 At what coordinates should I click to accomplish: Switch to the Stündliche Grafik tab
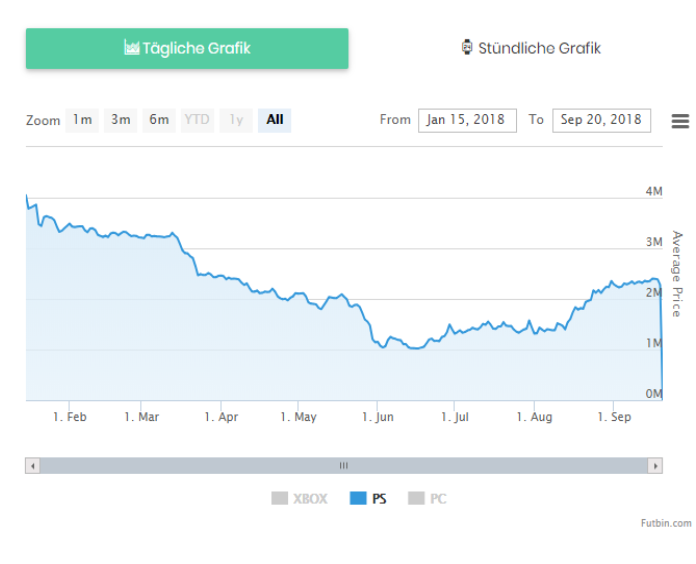(531, 48)
